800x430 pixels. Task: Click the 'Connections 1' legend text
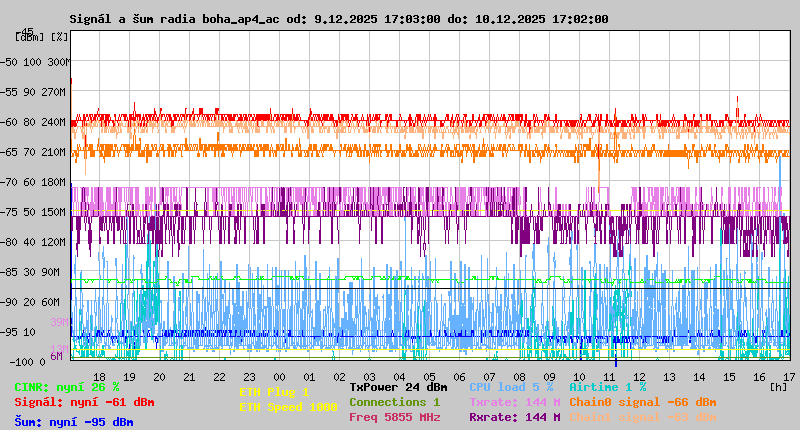pos(395,402)
